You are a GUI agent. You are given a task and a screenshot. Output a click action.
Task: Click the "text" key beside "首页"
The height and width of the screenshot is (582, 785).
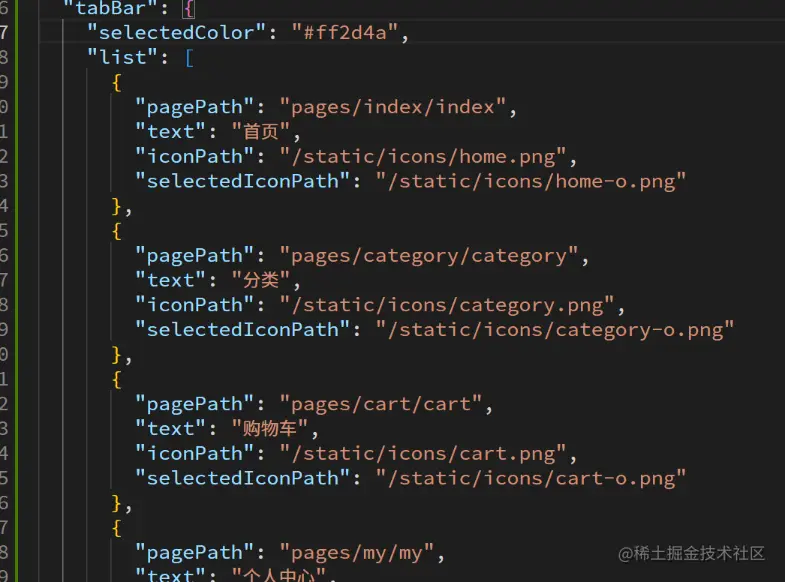click(171, 132)
